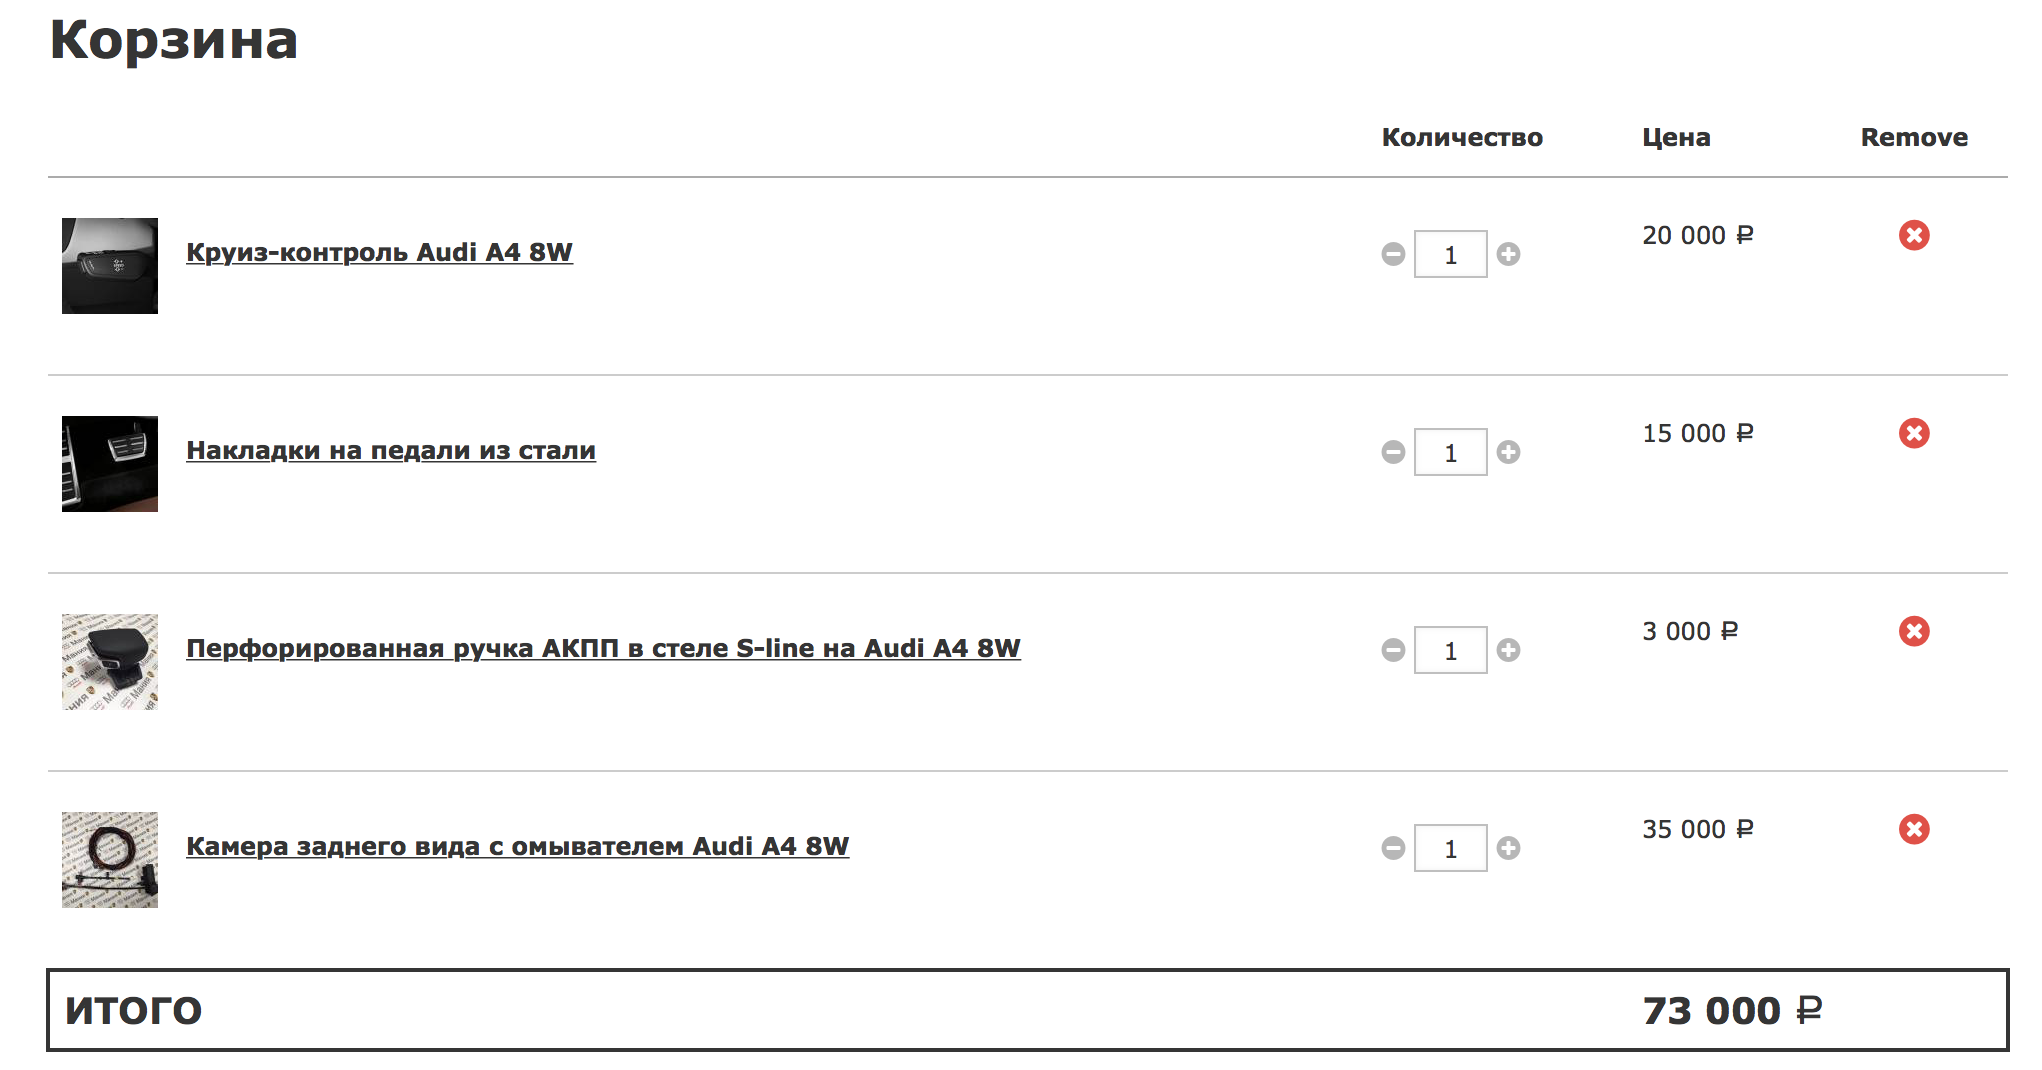Add one more Камера заднего вида
This screenshot has width=2042, height=1070.
[1508, 848]
